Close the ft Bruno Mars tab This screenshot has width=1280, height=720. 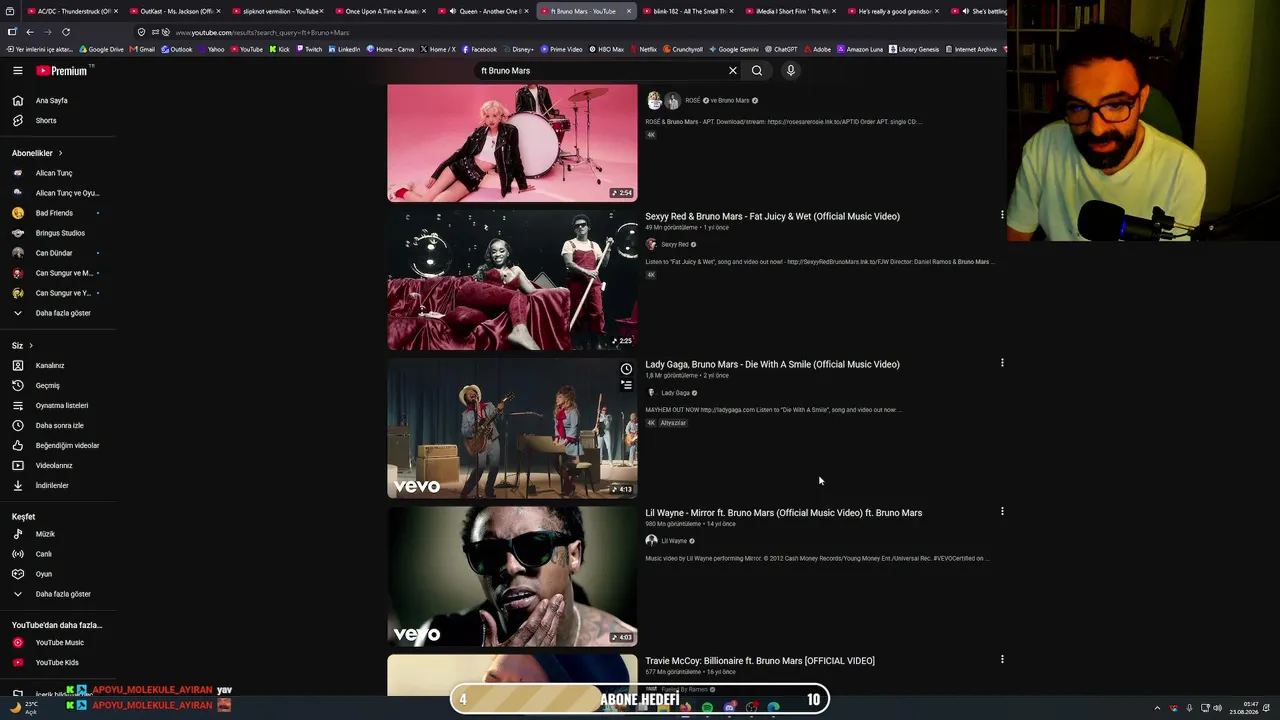pyautogui.click(x=629, y=11)
